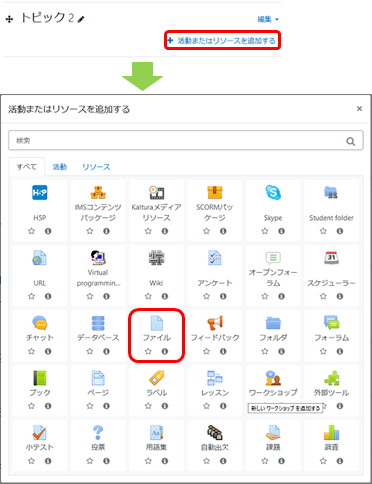Select the レッスン lesson icon
Image resolution: width=372 pixels, height=484 pixels.
tap(215, 378)
